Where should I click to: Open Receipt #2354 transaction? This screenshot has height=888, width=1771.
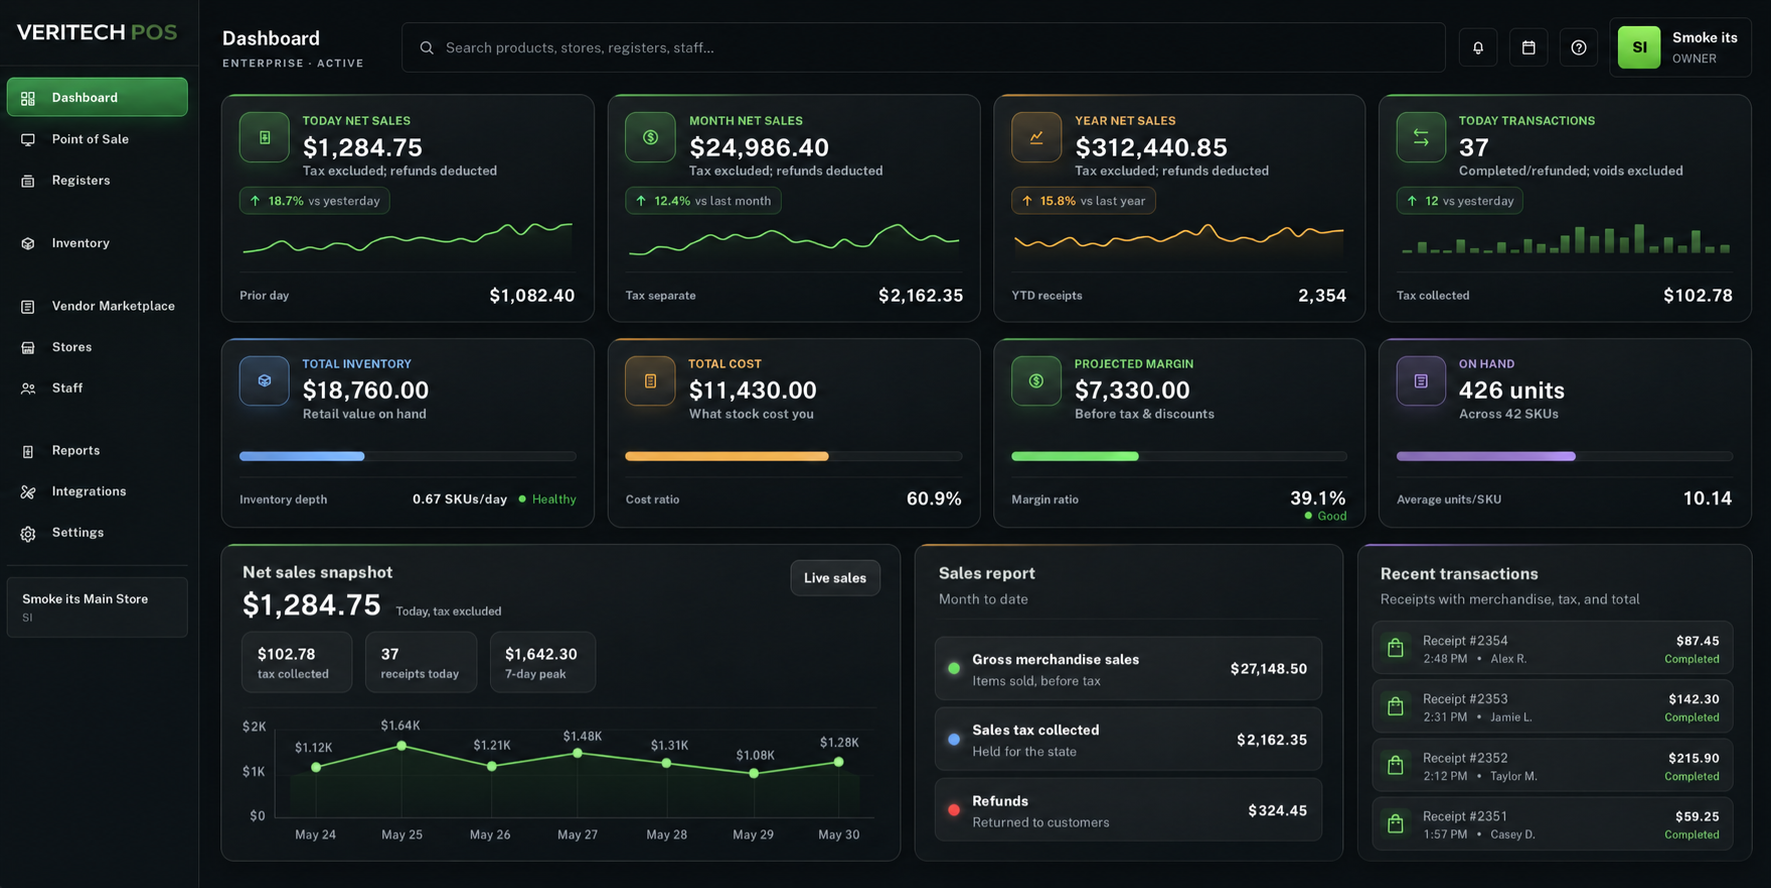tap(1552, 648)
